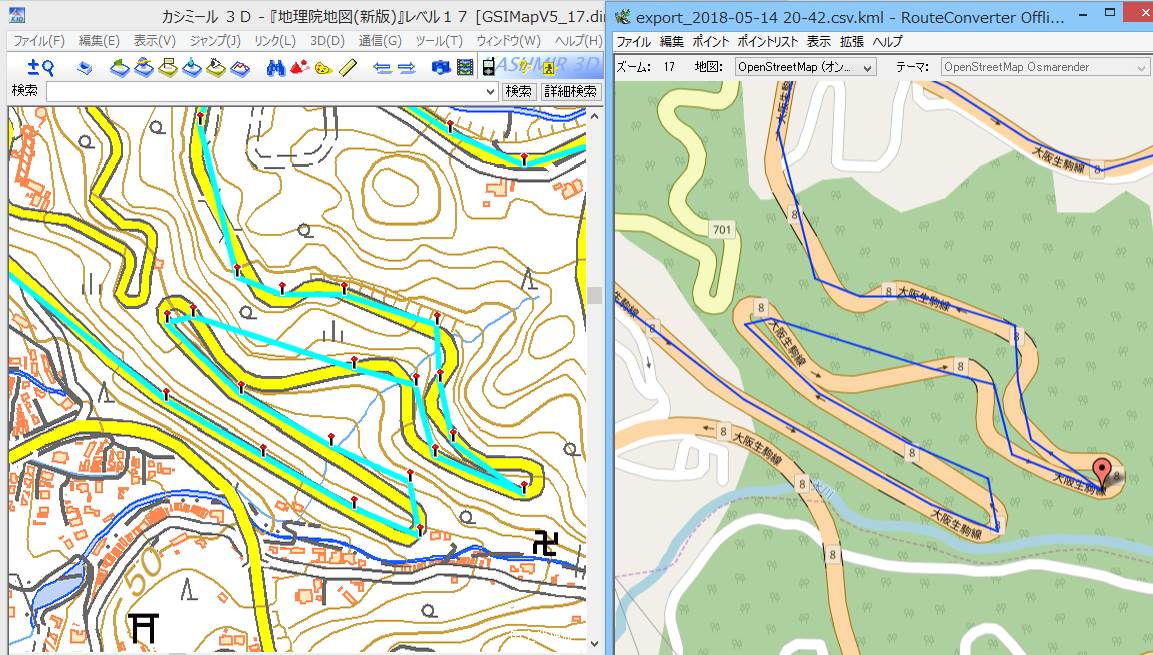This screenshot has height=655, width=1153.
Task: Click the zoom value 17 in RouteConverter
Action: pyautogui.click(x=669, y=67)
